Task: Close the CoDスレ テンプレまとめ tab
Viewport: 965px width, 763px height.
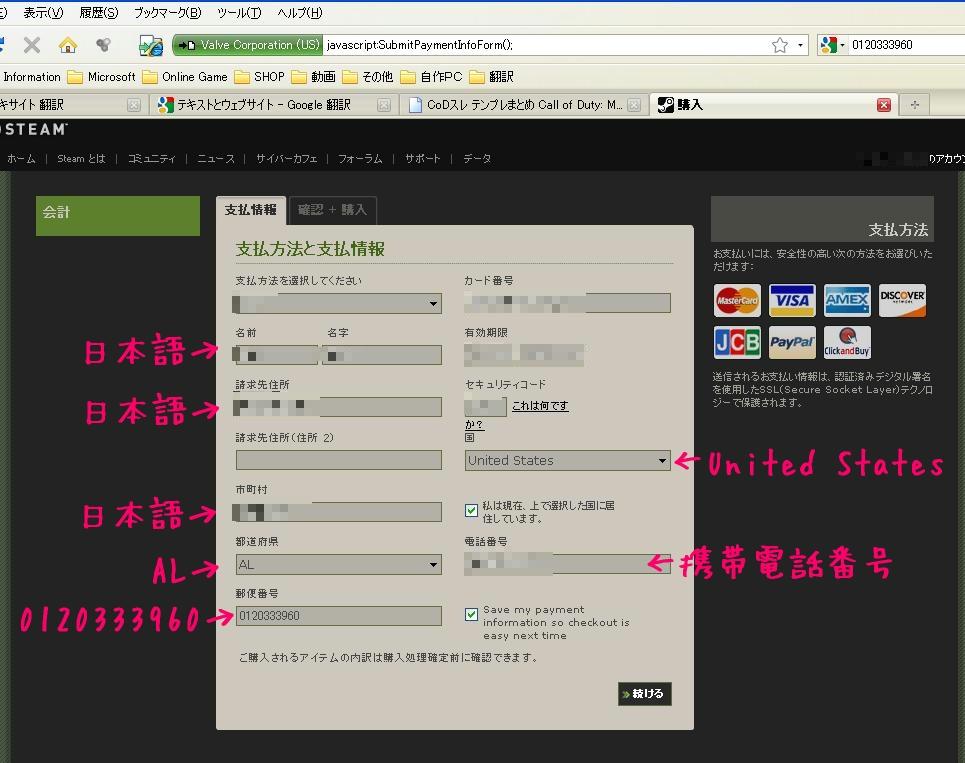Action: pos(634,105)
